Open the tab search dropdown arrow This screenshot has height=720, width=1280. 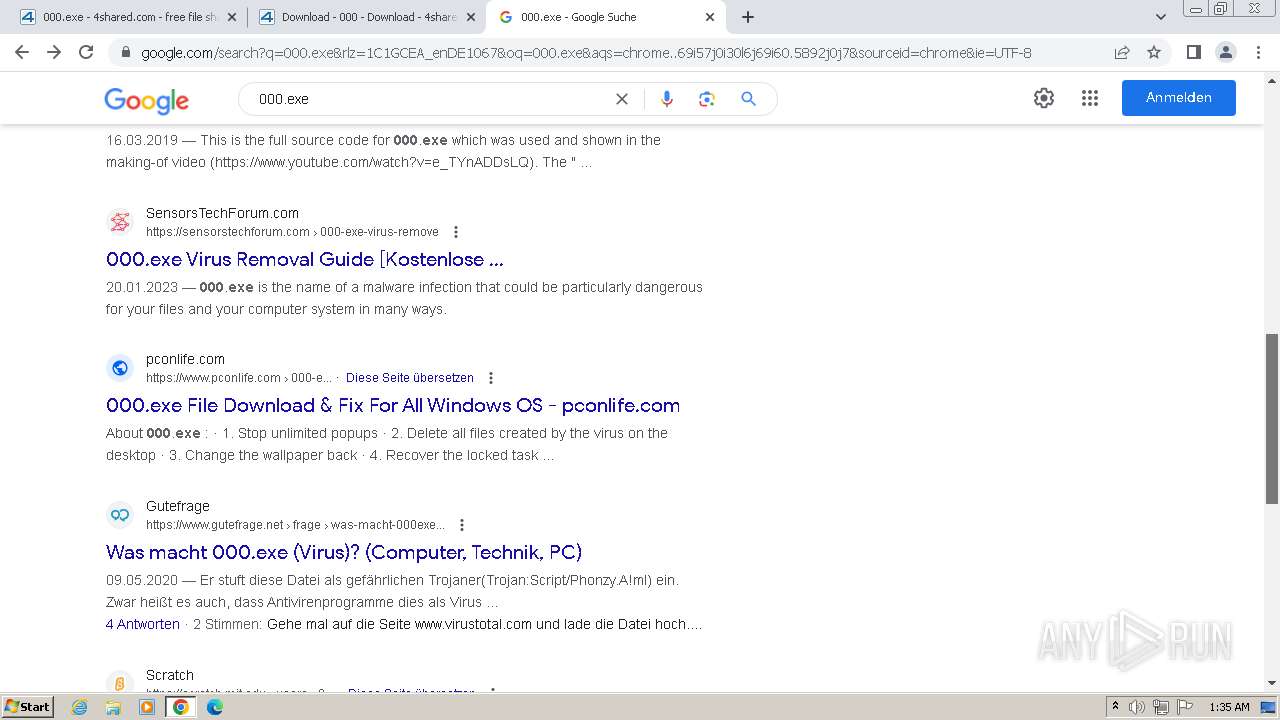point(1161,17)
